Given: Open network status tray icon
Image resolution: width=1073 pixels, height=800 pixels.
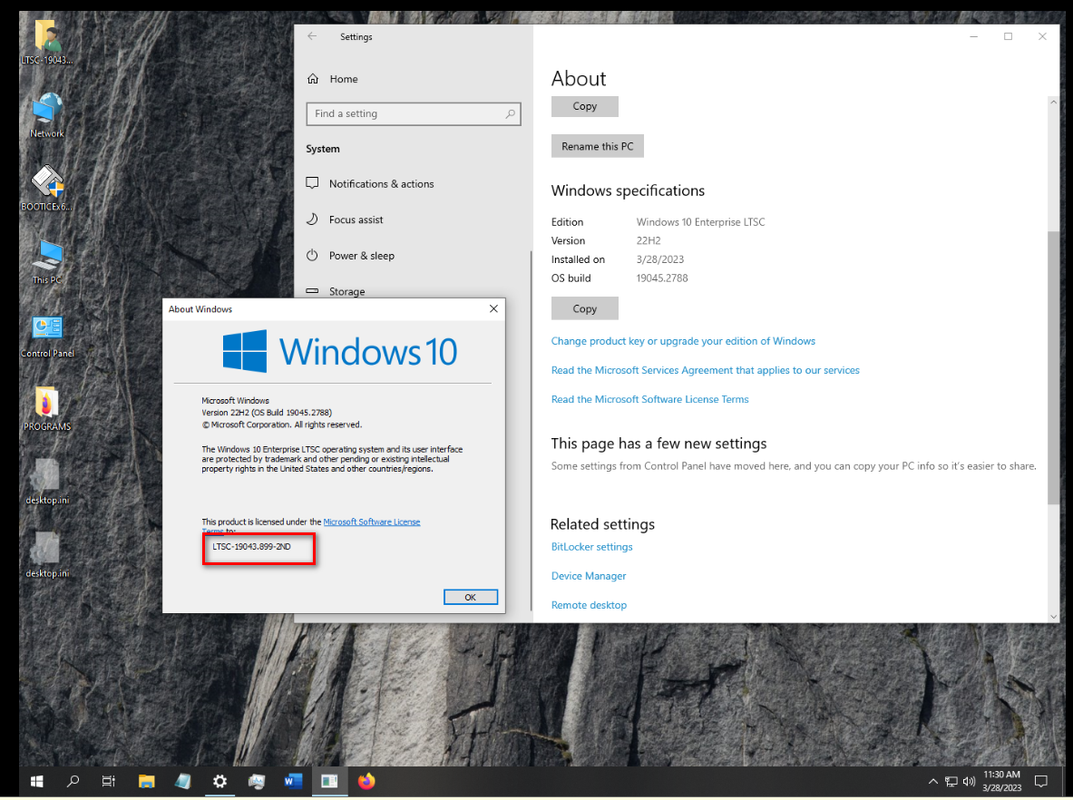Looking at the screenshot, I should click(x=951, y=781).
